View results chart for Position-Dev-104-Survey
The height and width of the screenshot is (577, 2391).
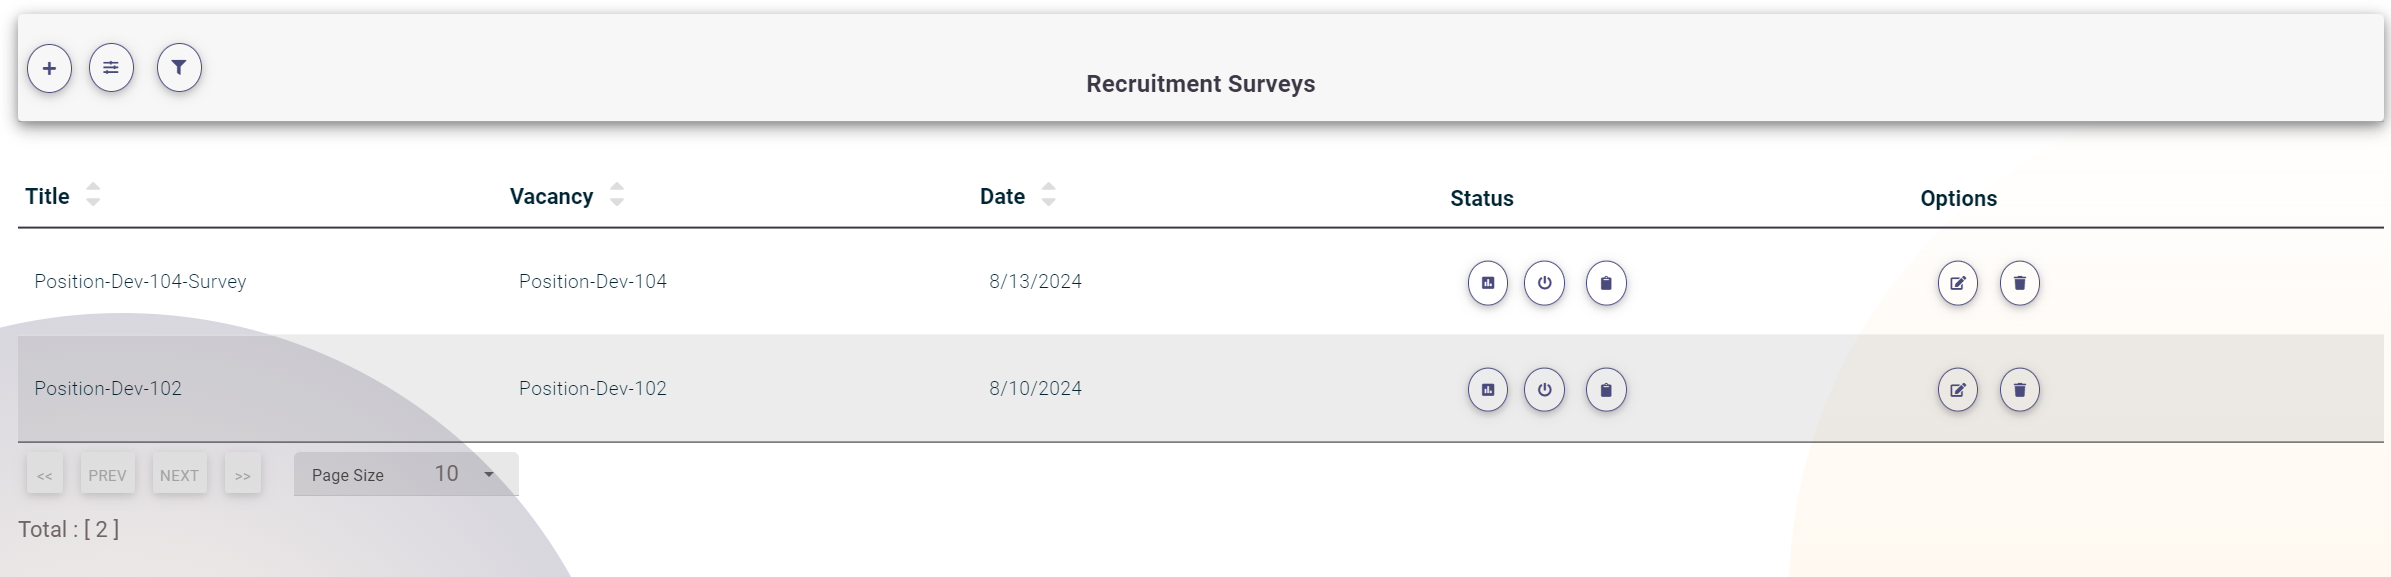tap(1486, 283)
